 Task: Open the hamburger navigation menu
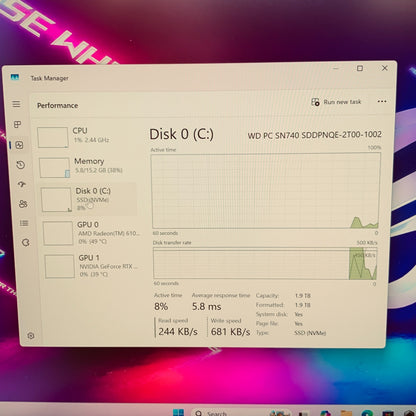point(16,104)
